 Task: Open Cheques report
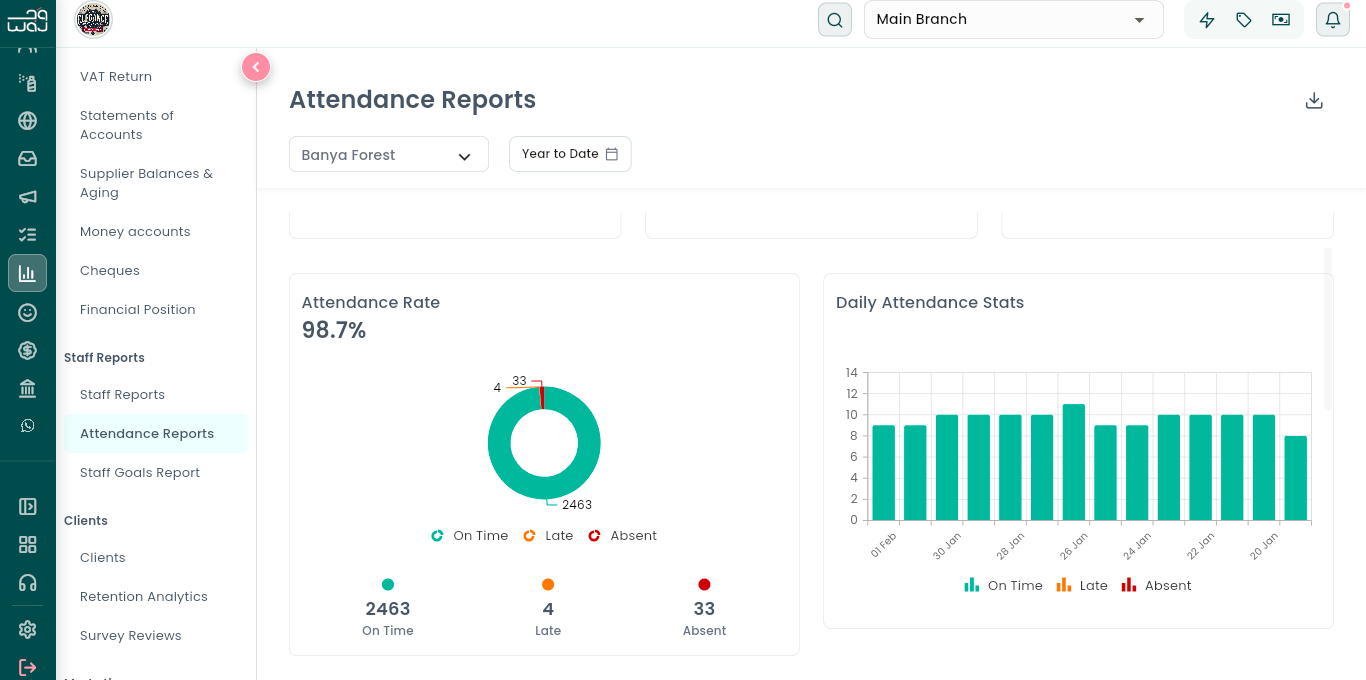click(x=110, y=271)
